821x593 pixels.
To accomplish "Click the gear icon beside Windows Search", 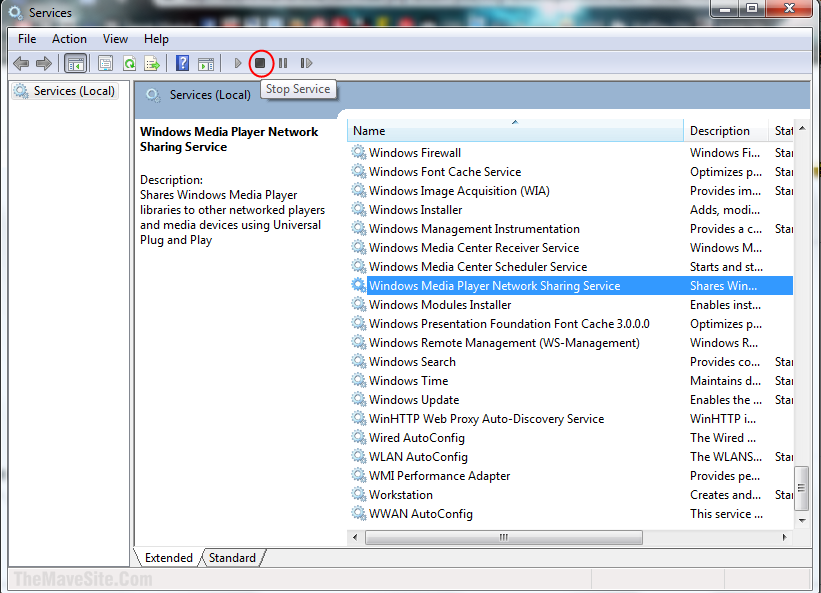I will (x=359, y=361).
